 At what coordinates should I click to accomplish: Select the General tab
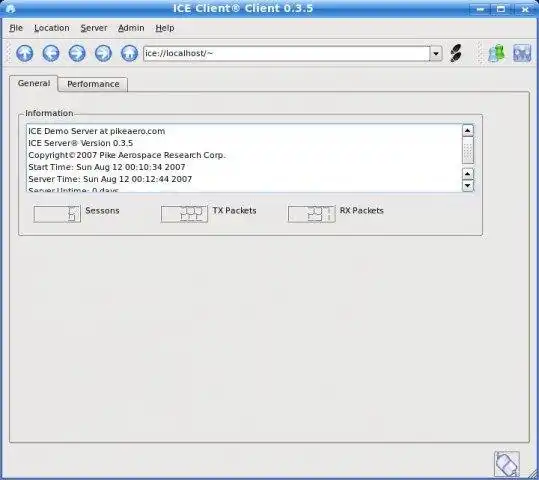[34, 83]
